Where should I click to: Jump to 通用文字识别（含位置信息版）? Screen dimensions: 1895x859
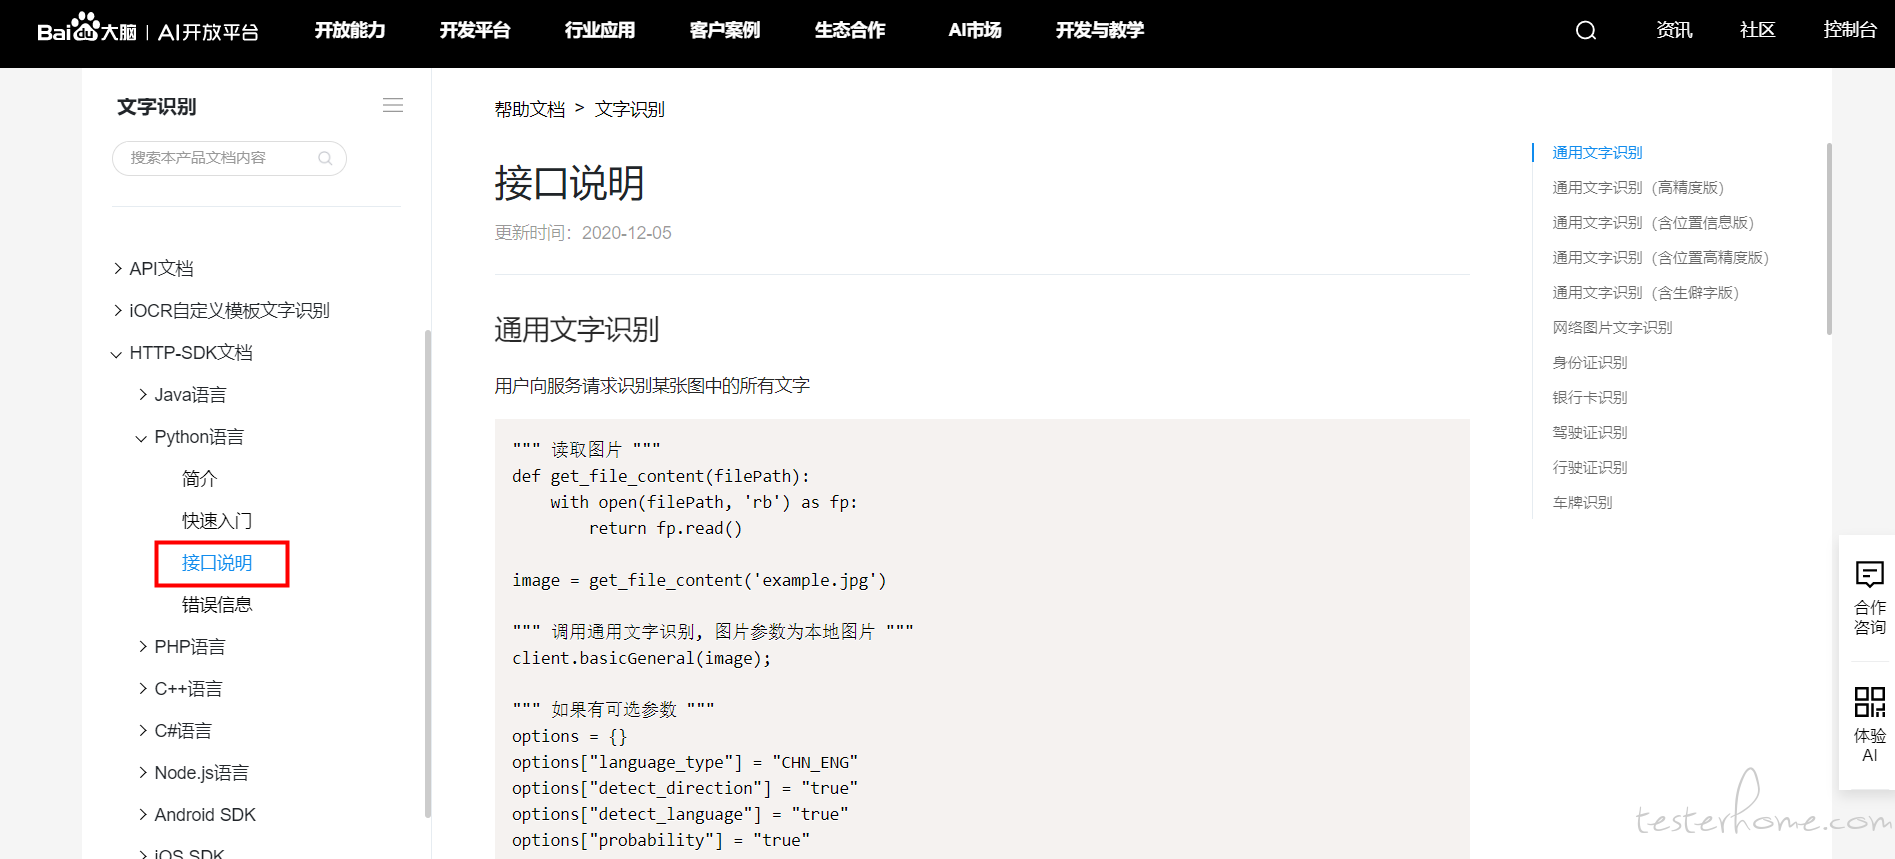coord(1653,222)
